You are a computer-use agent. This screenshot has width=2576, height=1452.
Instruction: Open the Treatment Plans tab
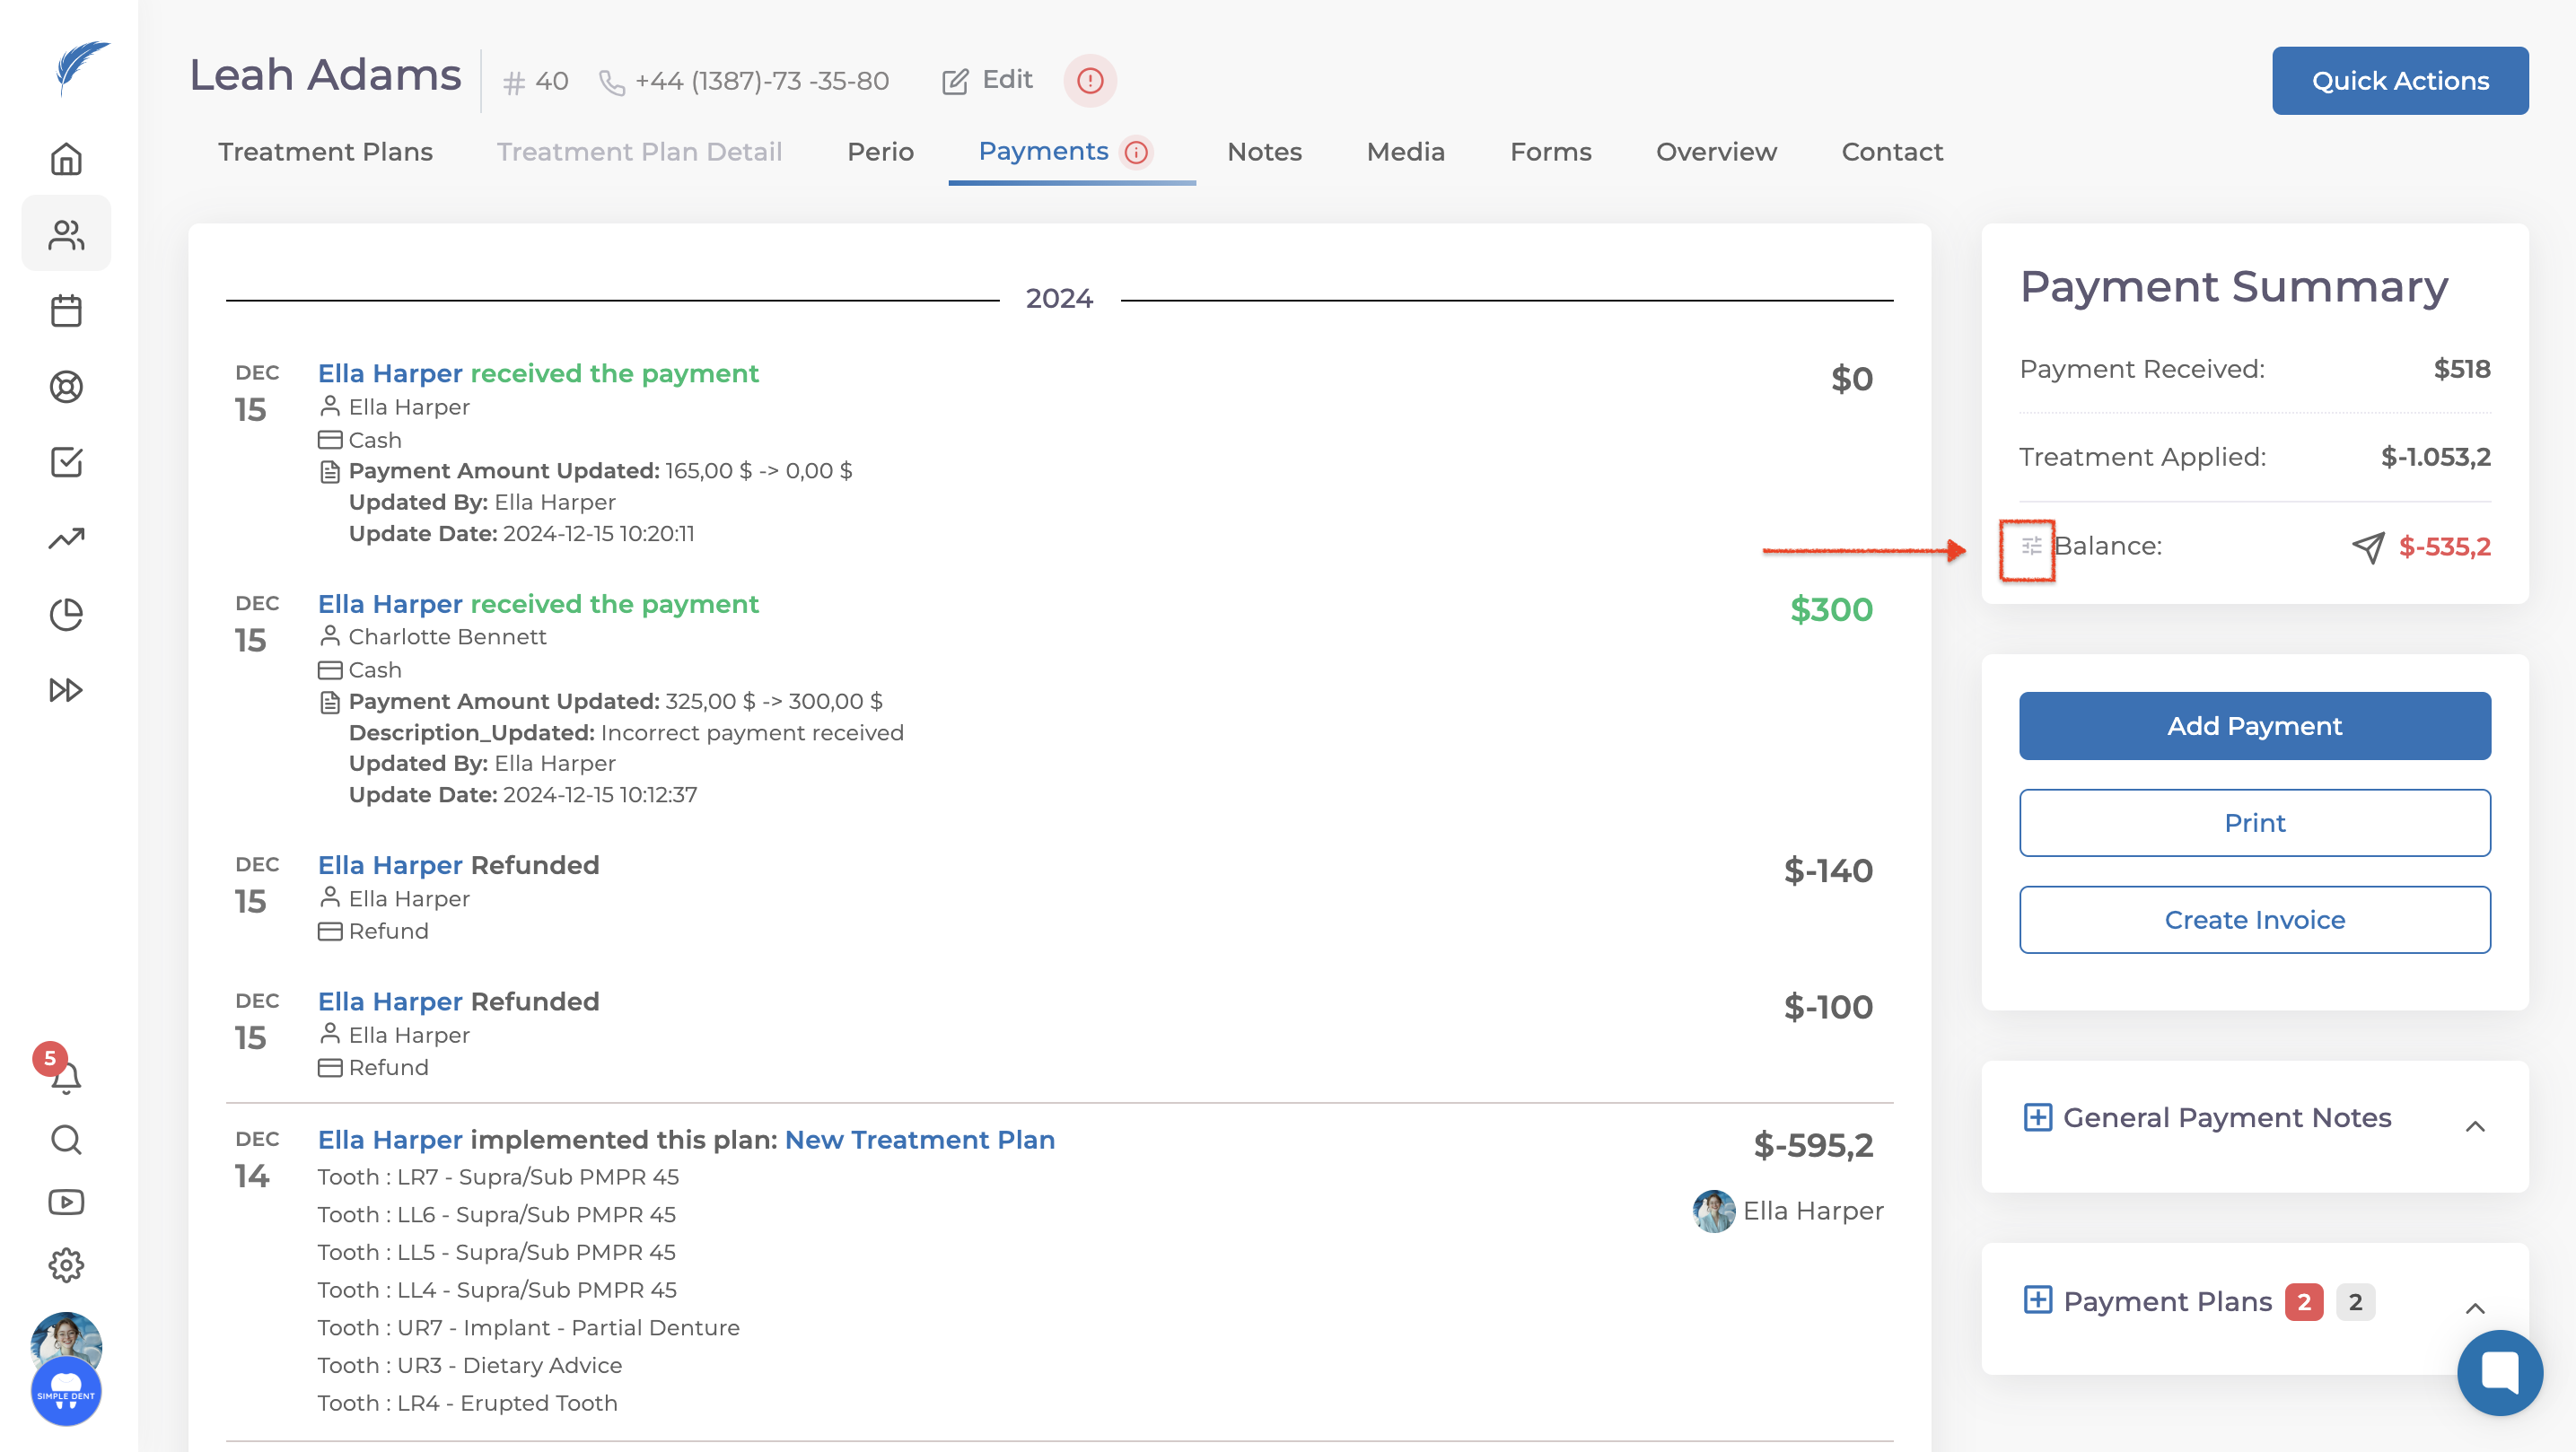click(325, 152)
